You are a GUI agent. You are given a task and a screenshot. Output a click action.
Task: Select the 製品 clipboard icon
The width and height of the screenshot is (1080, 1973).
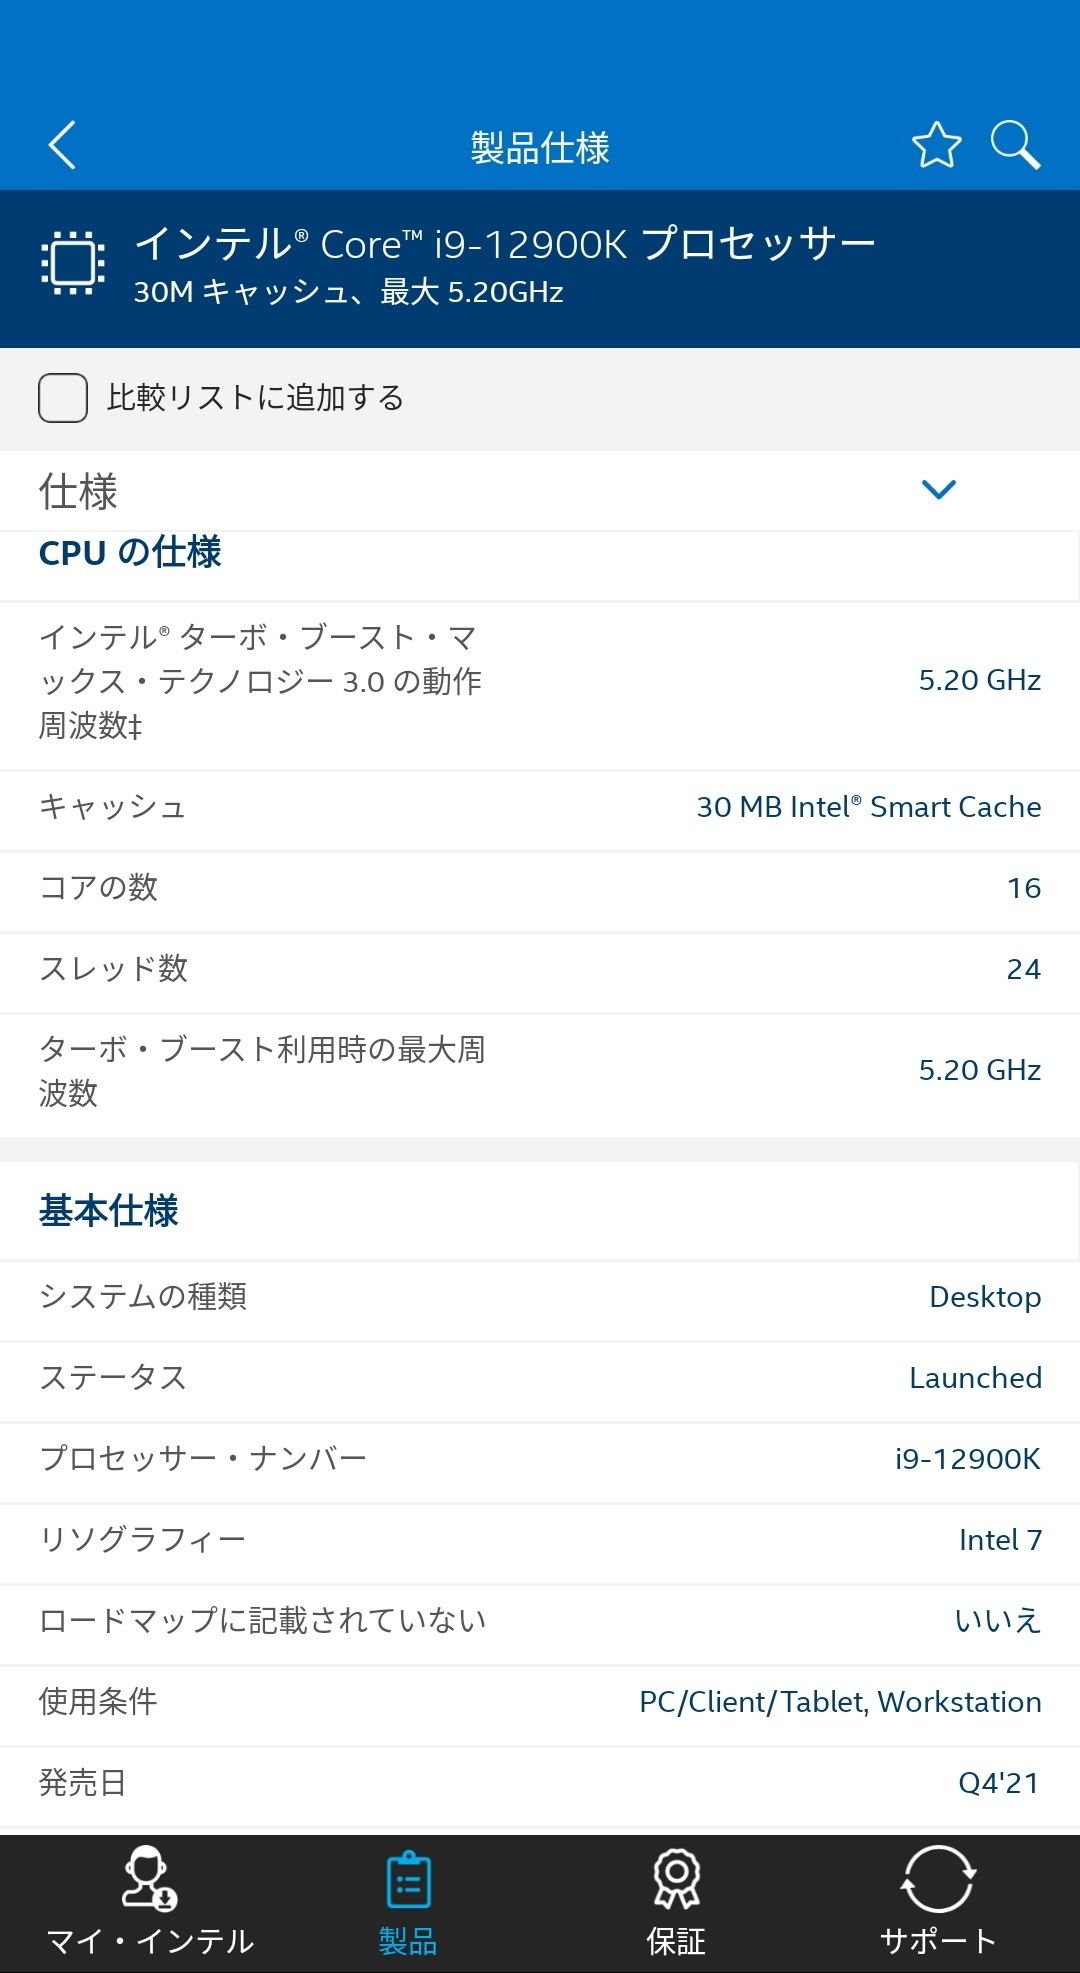(x=408, y=1880)
